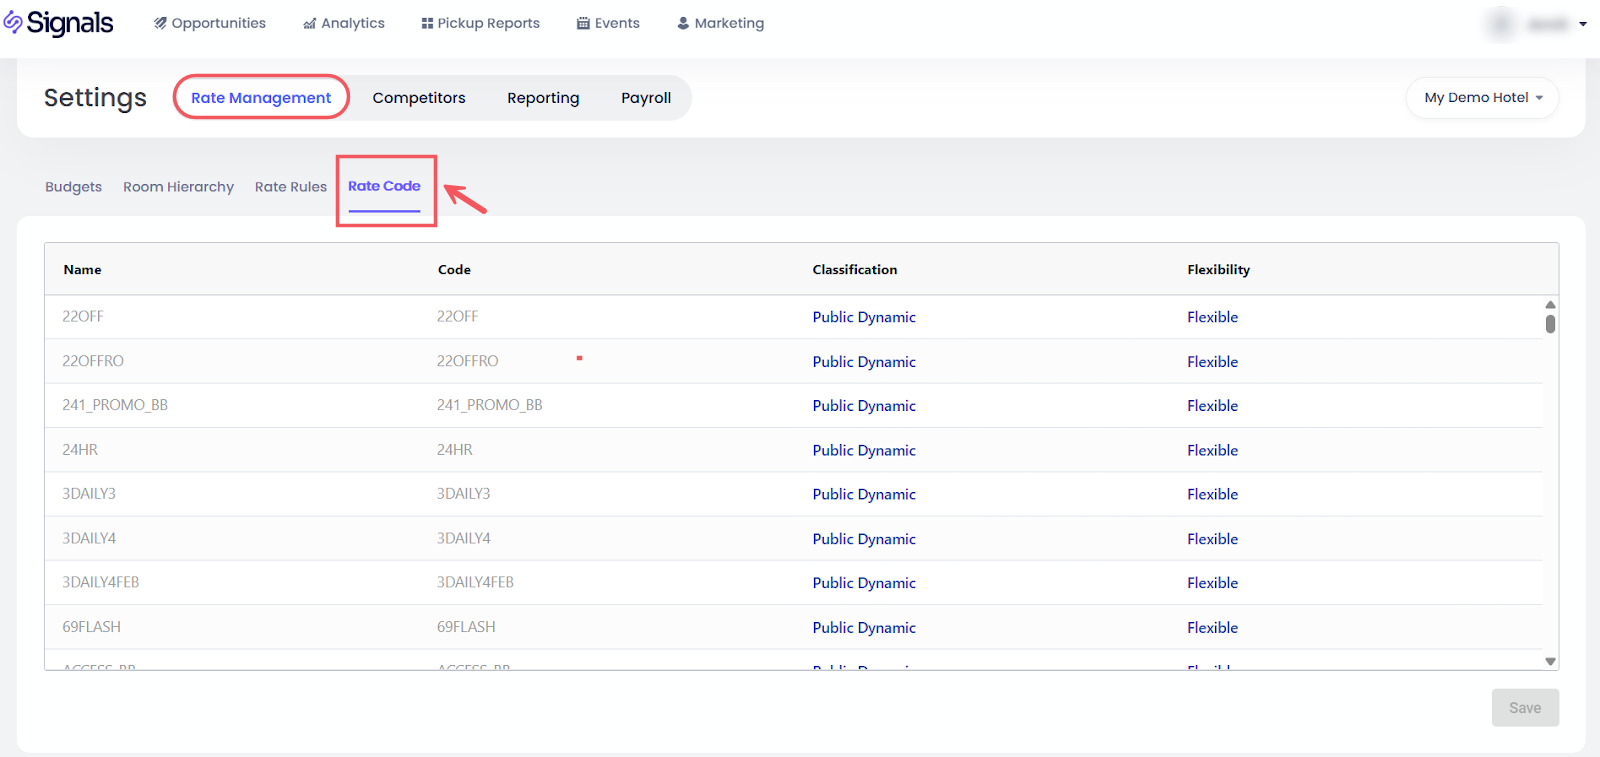The height and width of the screenshot is (757, 1600).
Task: Select Flexible value for 3DAILY4FEB row
Action: [1212, 583]
